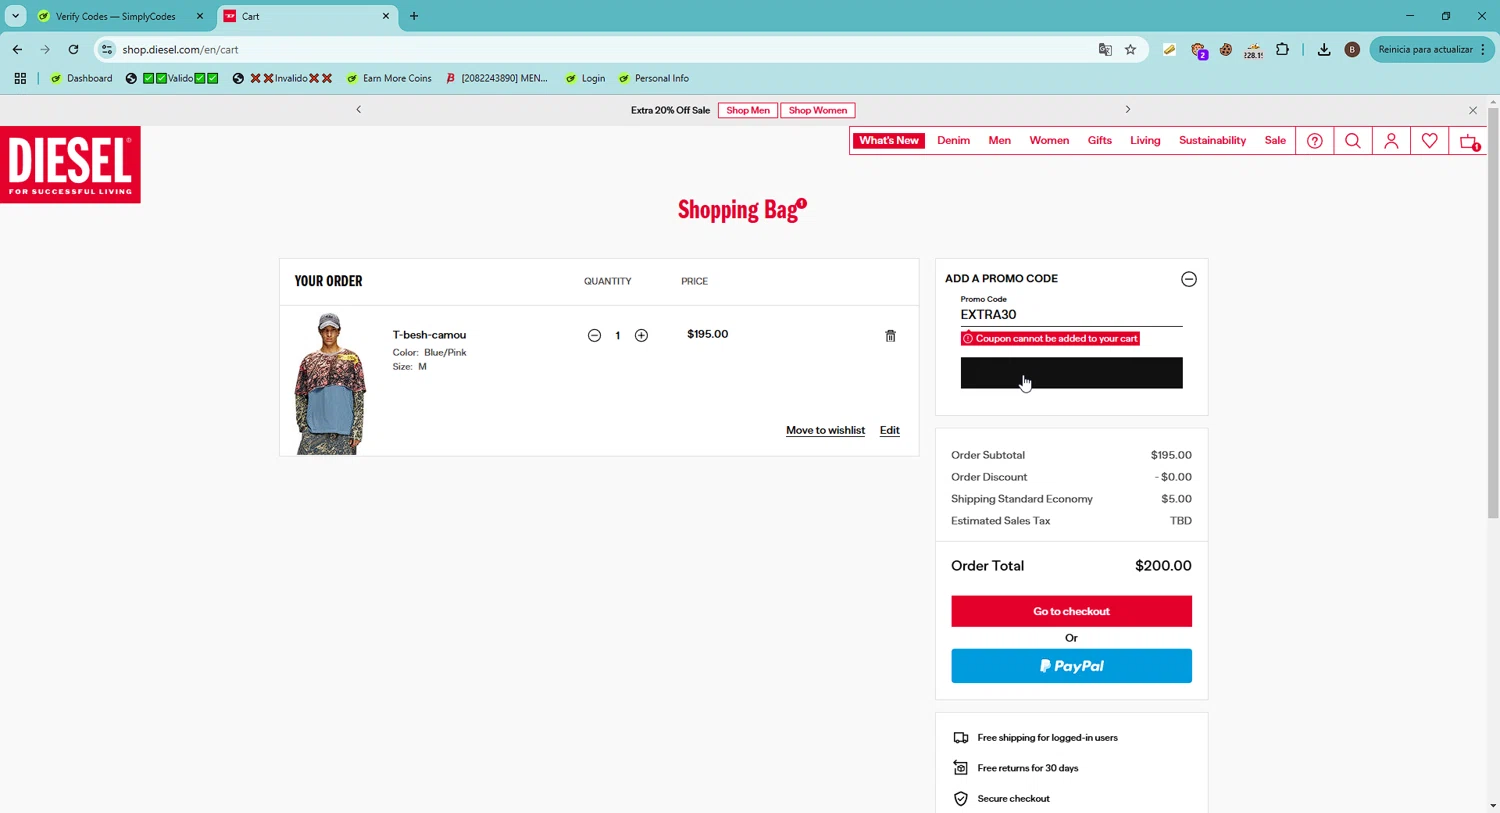Screen dimensions: 1500x813
Task: Close the promo banner with X
Action: point(1472,110)
